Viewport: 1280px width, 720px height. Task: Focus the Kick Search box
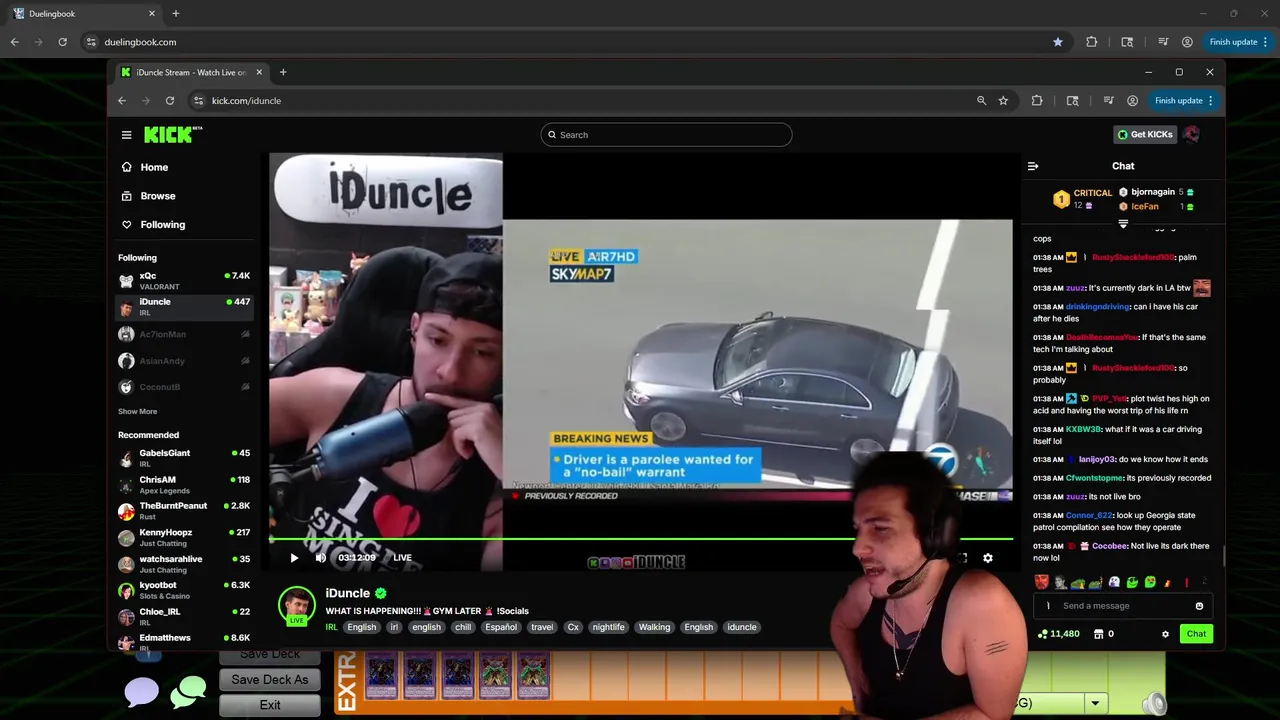(x=666, y=135)
